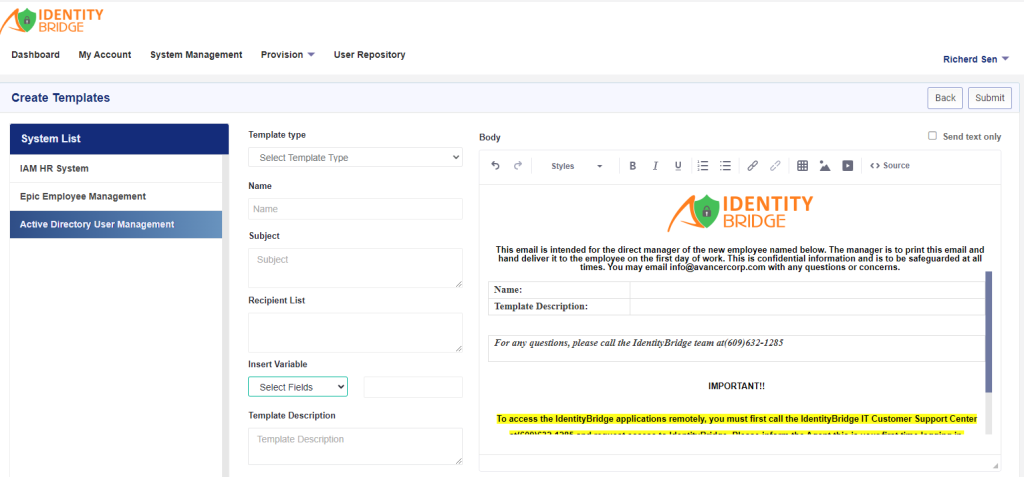Select IAM HR System in System List
1024x477 pixels.
(x=116, y=169)
